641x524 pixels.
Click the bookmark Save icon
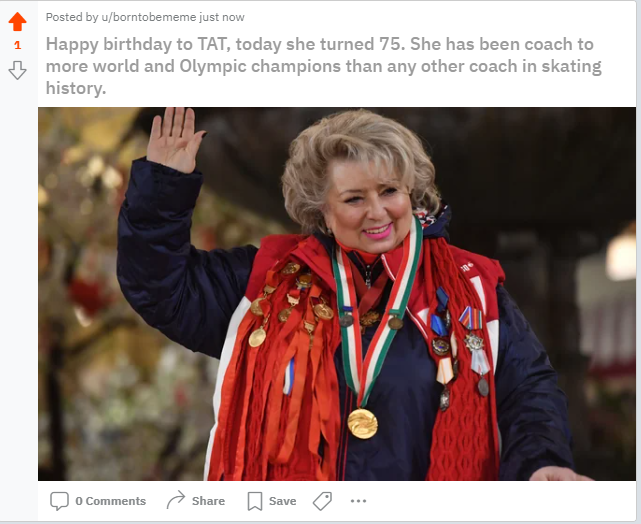(x=255, y=501)
